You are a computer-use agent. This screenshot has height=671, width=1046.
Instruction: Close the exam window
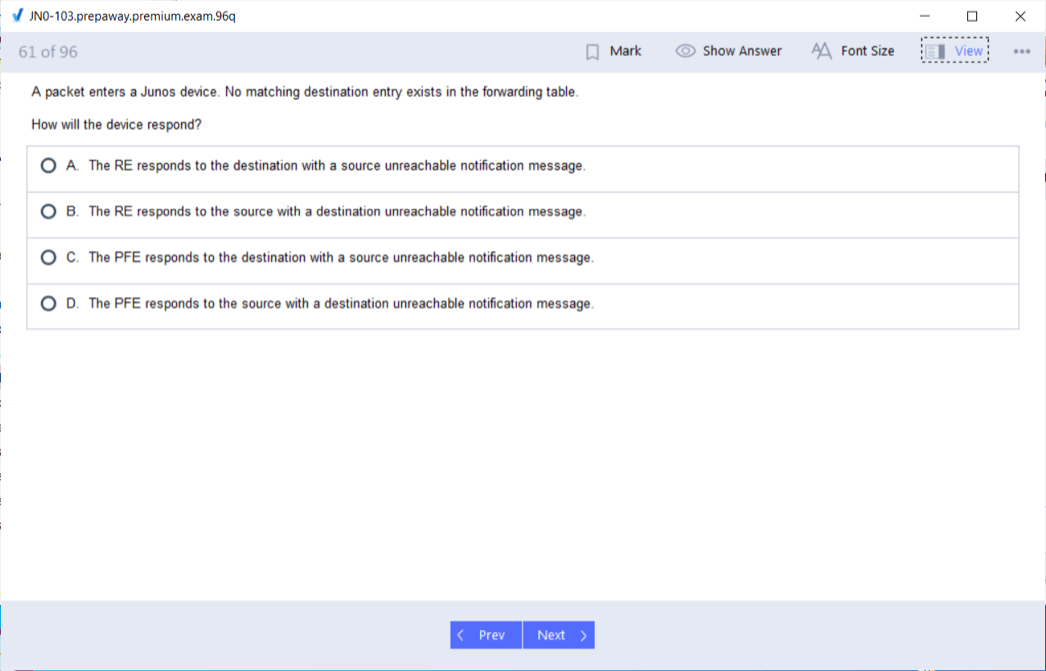point(1020,16)
